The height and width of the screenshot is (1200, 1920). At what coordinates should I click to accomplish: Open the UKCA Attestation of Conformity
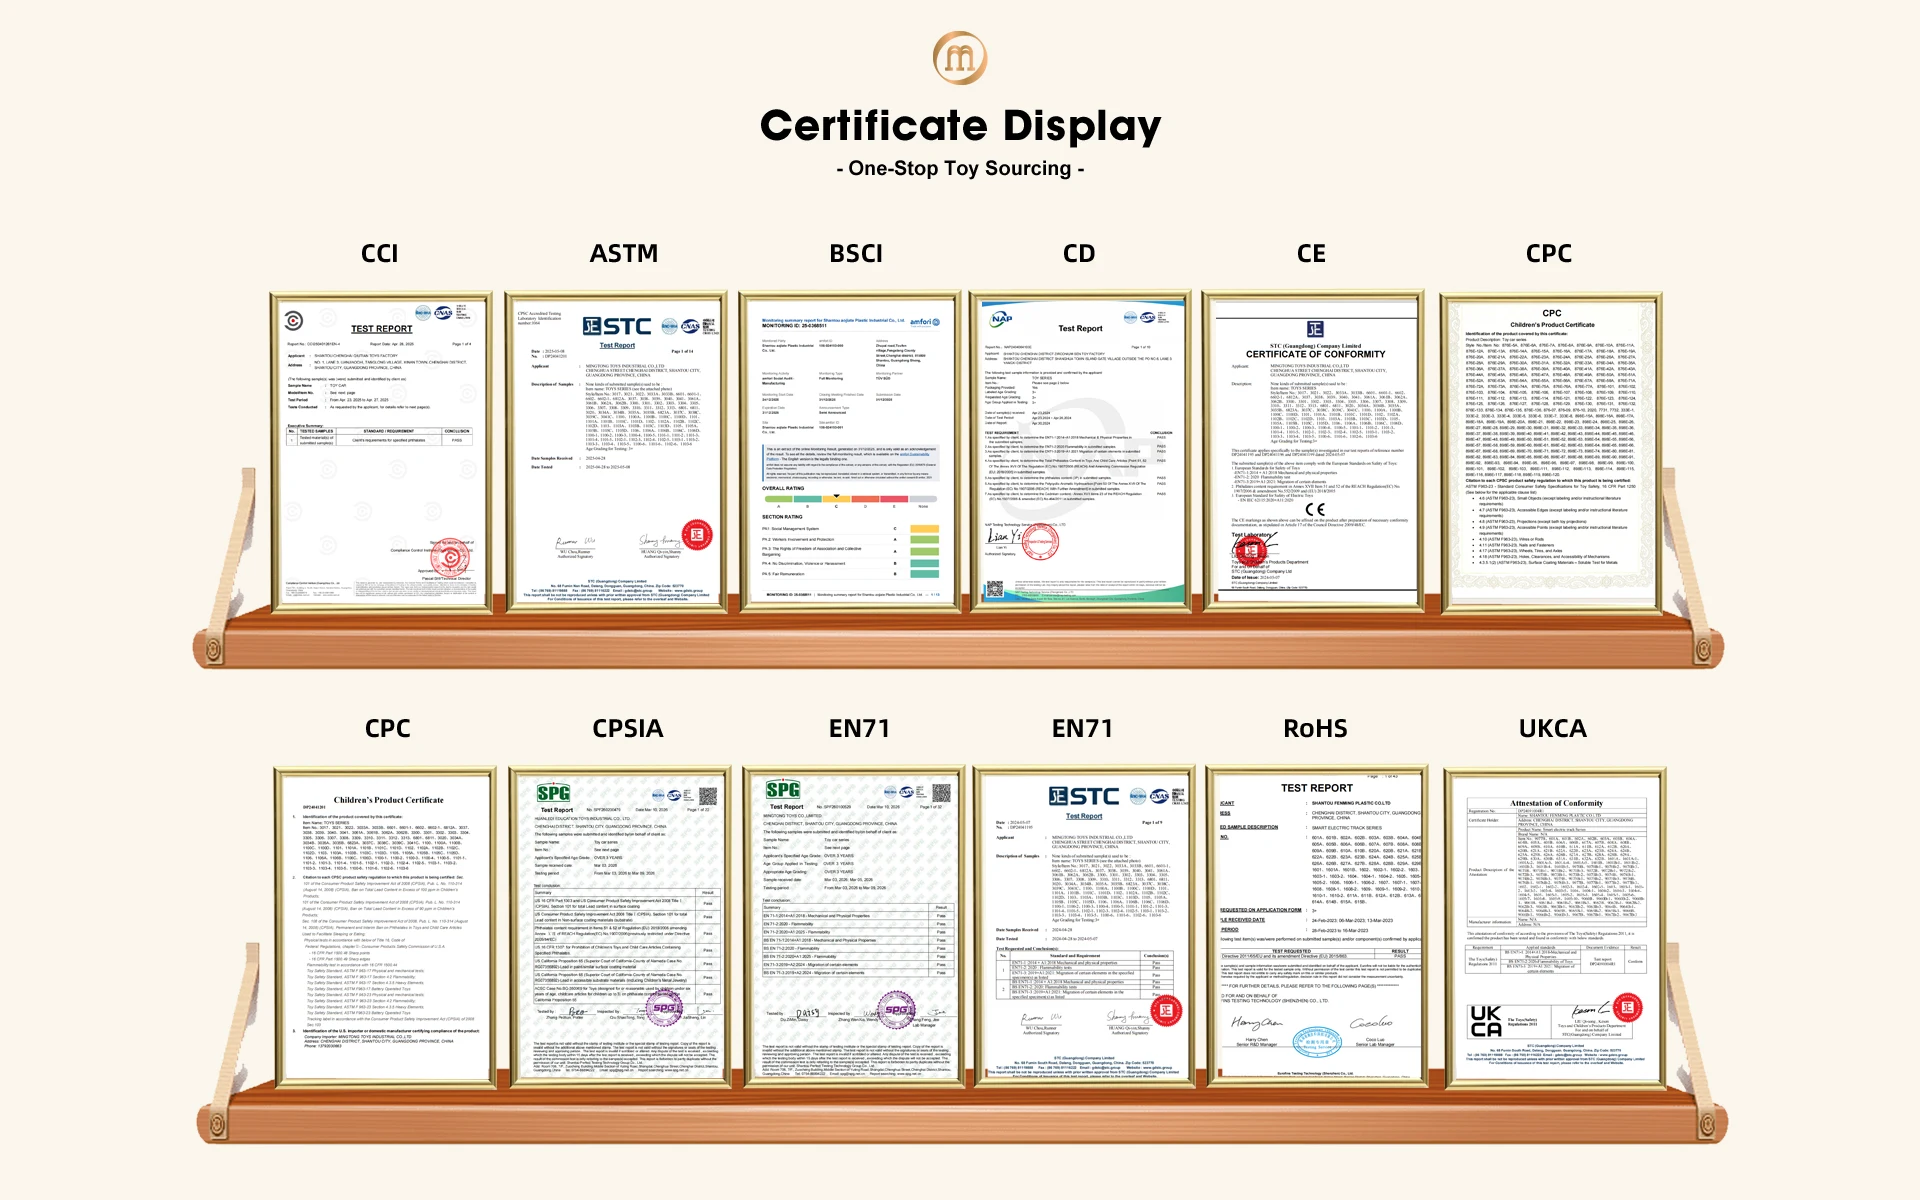tap(1555, 928)
